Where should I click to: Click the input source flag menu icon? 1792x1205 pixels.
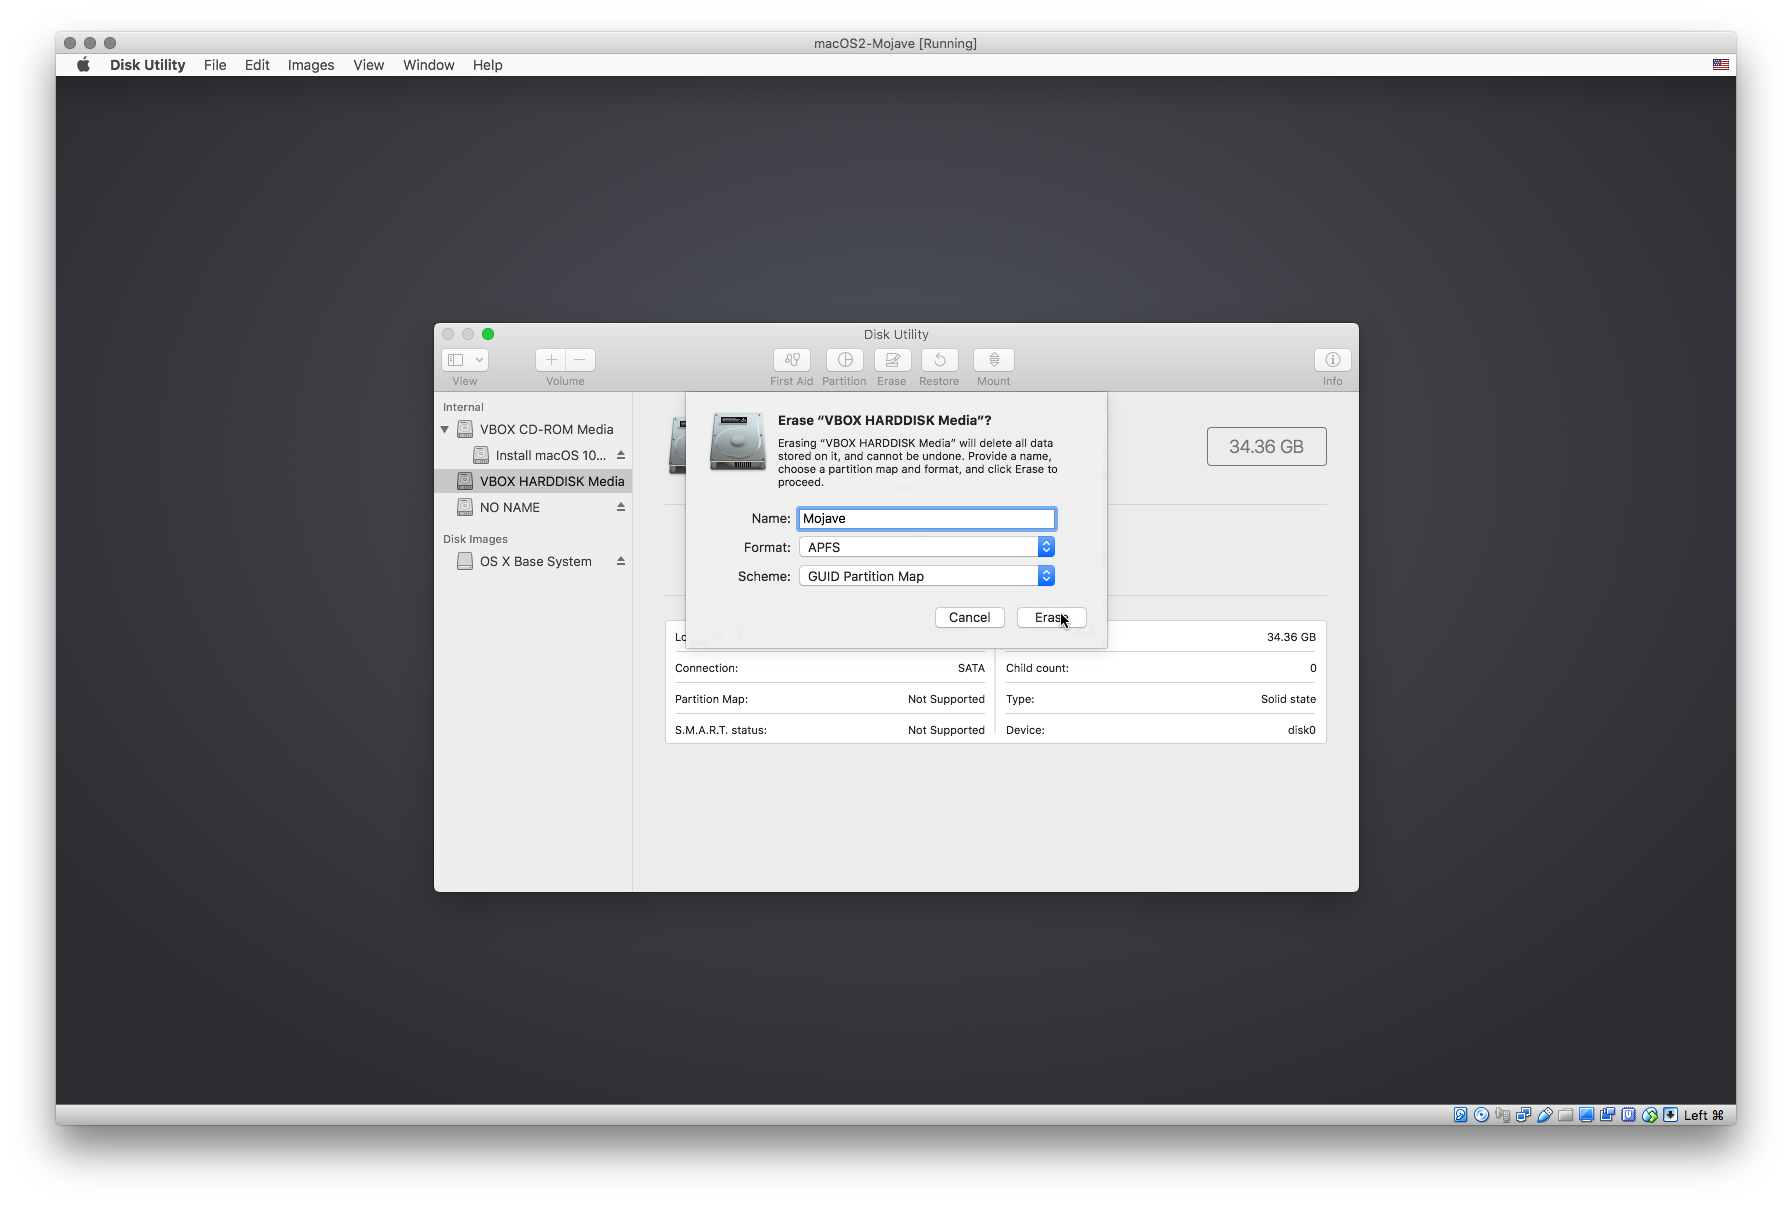1720,65
